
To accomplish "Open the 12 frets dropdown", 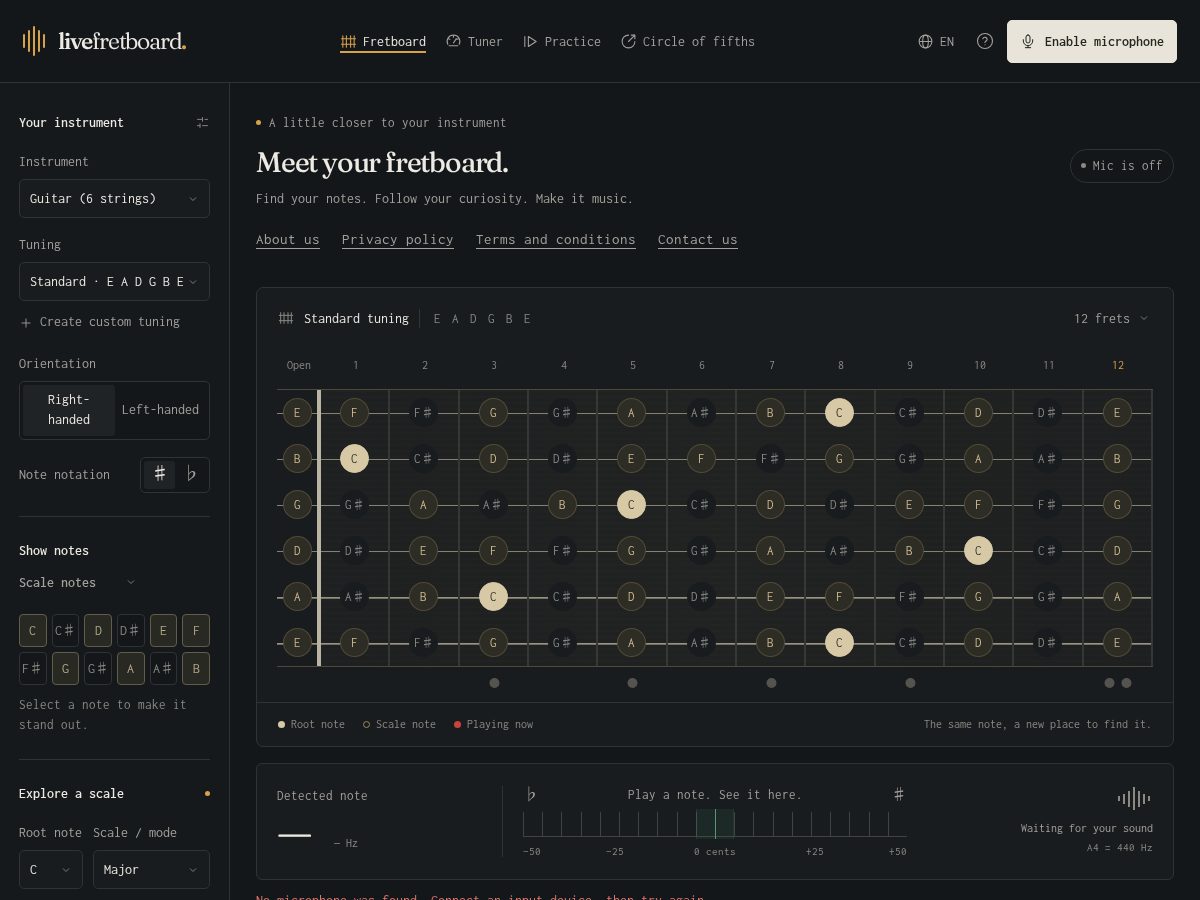I will [x=1111, y=318].
